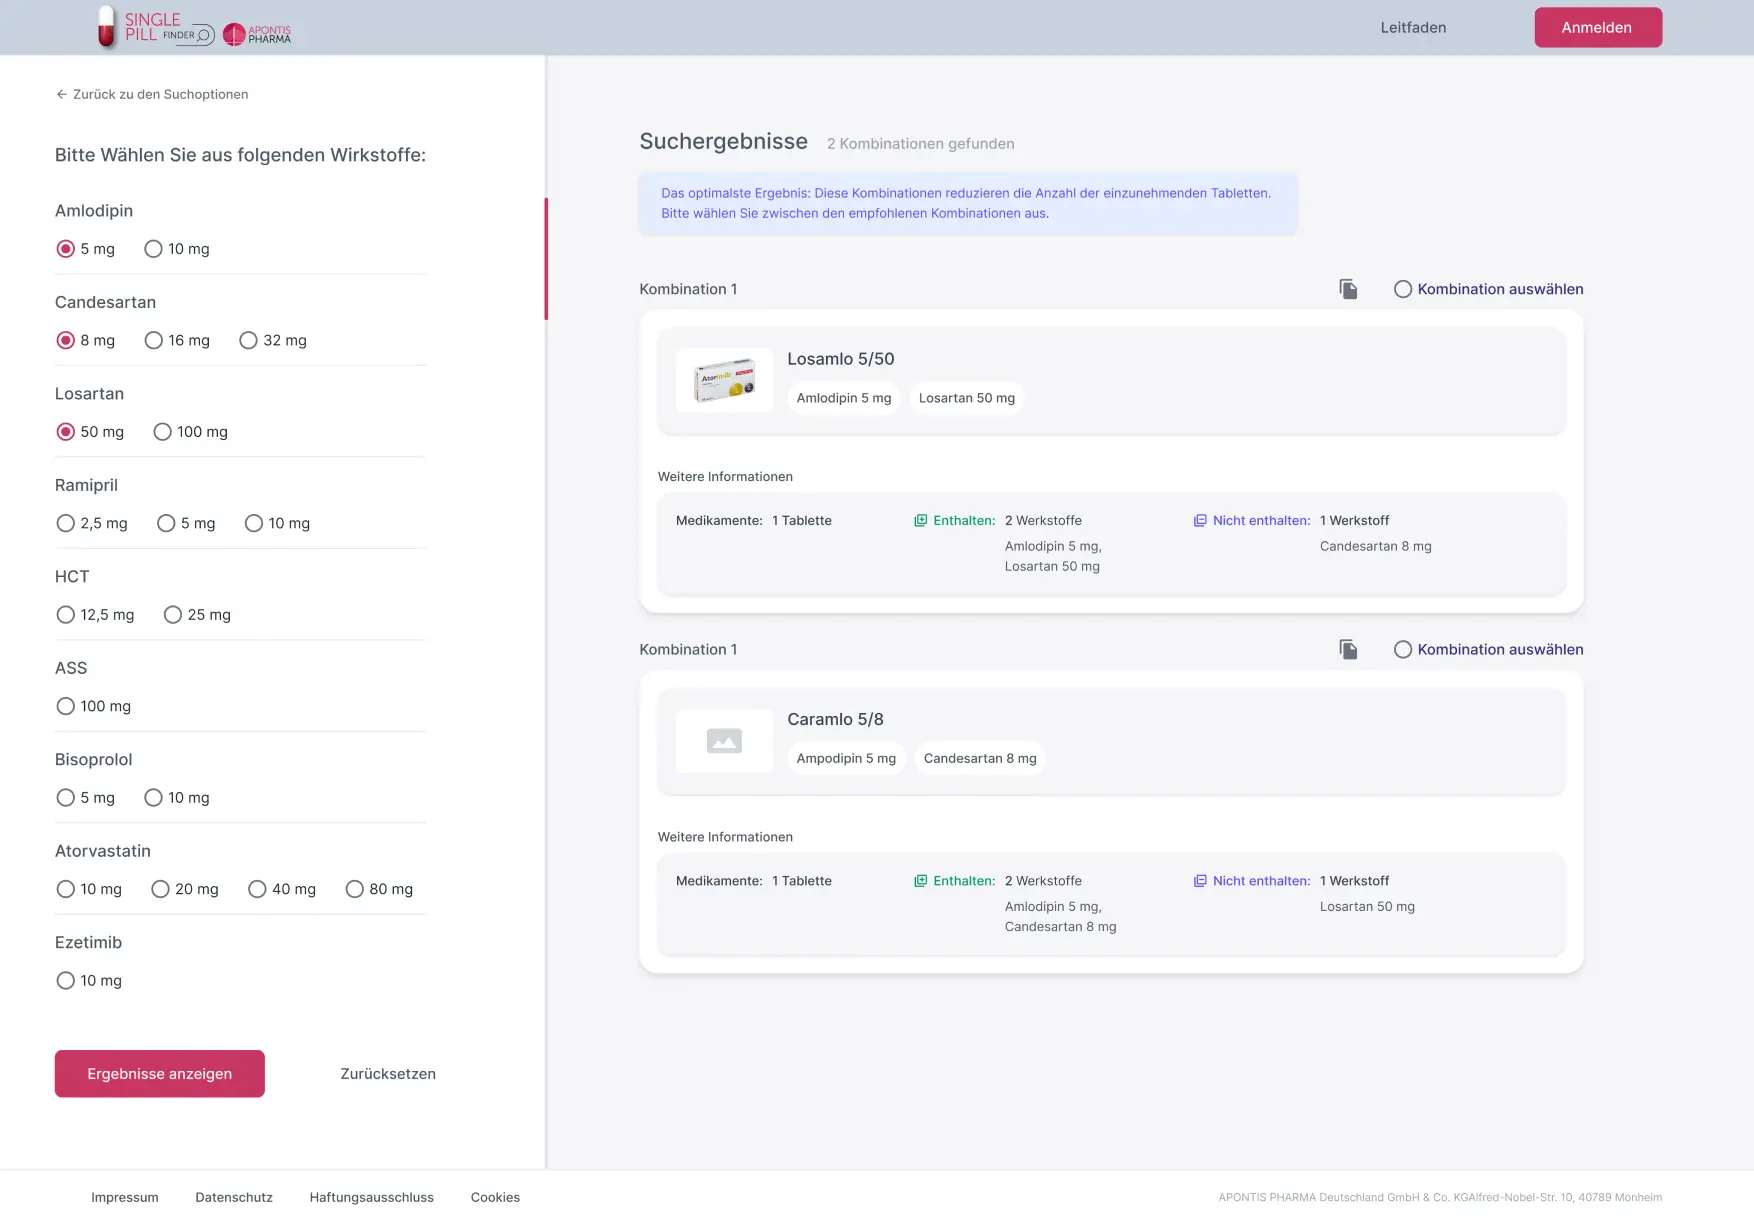Select the Losamlo combination via Kombination auswählen
The image size is (1754, 1224).
(1403, 289)
